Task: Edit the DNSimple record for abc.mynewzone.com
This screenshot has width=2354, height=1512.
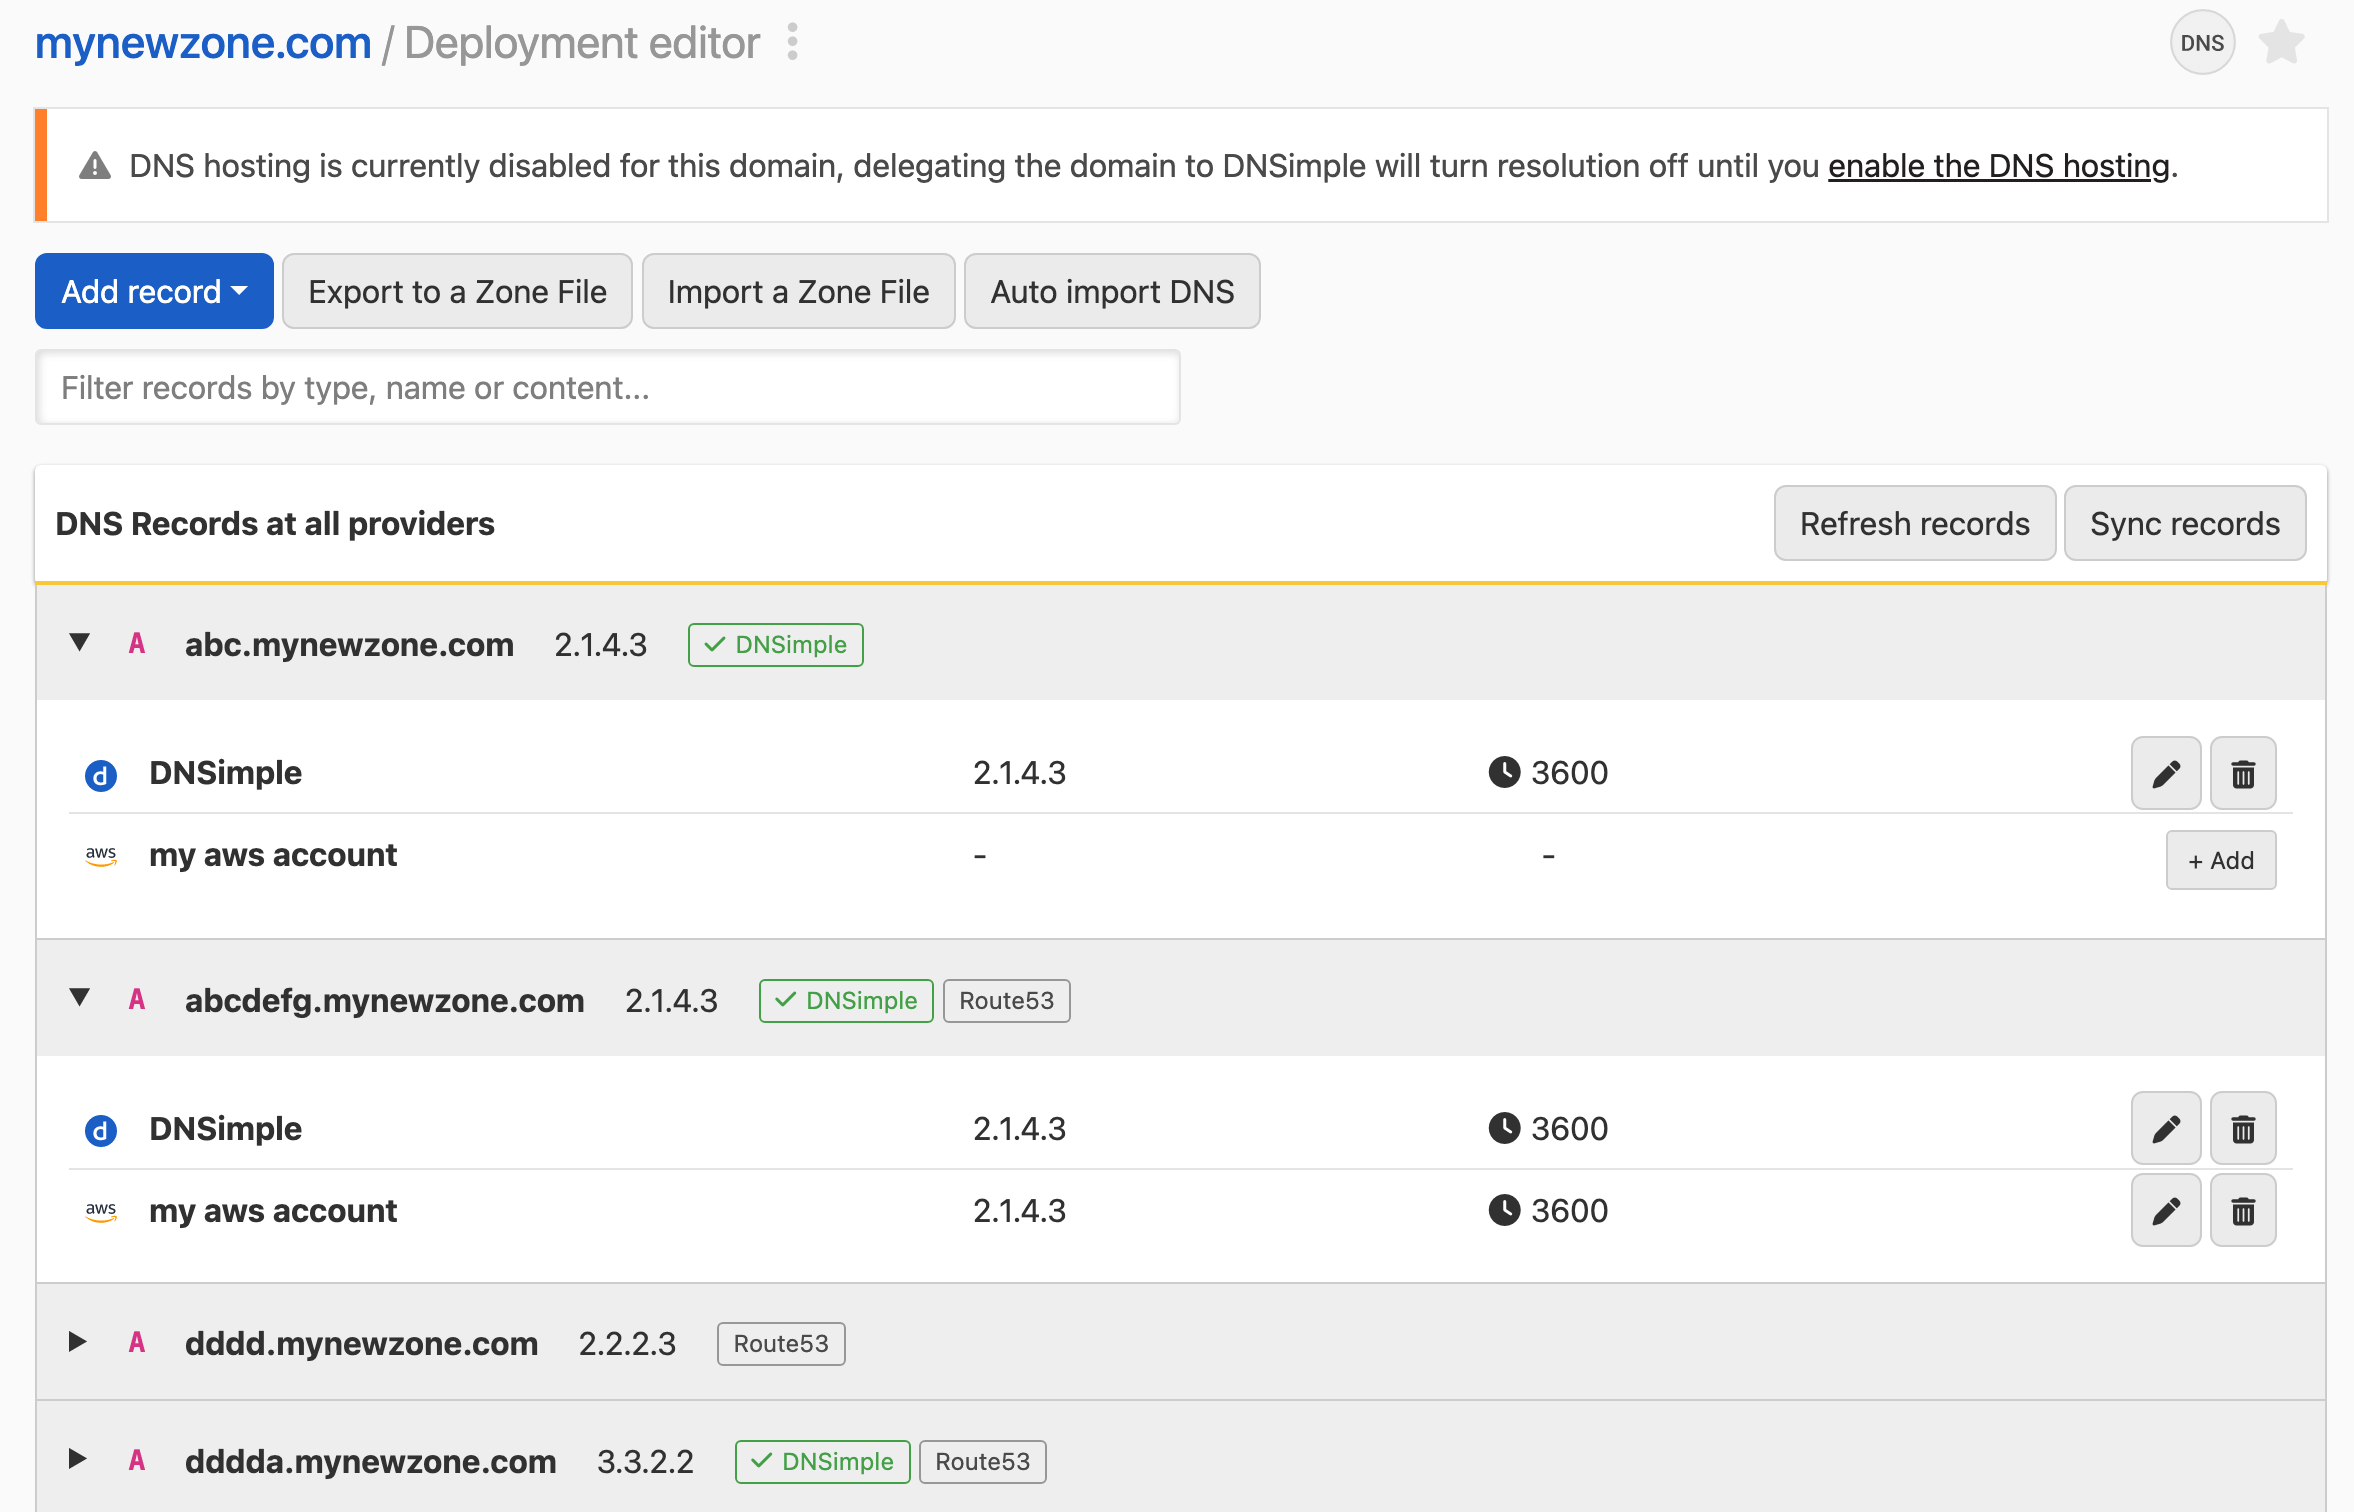Action: 2165,773
